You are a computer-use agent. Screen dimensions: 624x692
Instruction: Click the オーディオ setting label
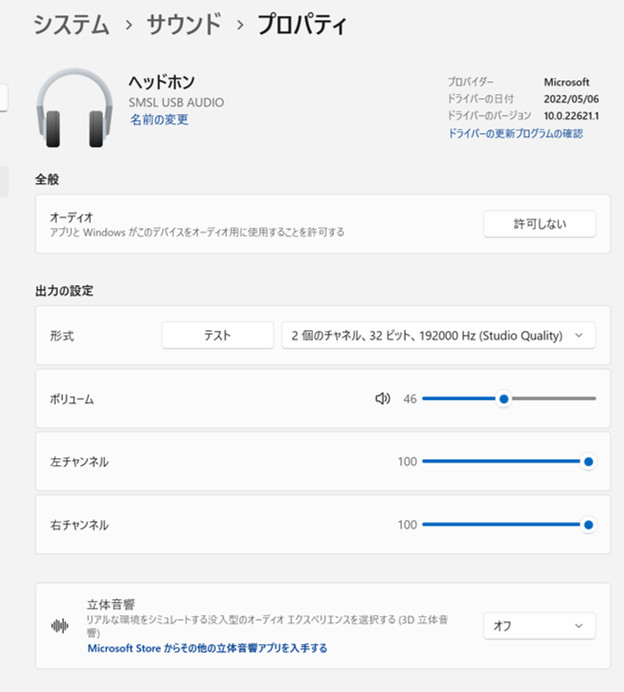coord(71,217)
